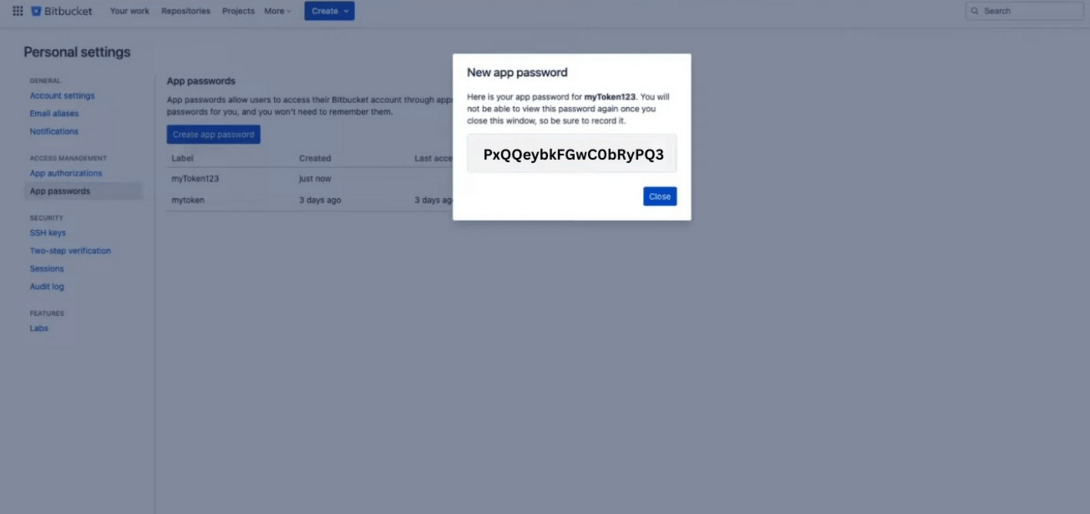Open Email aliases in sidebar

[x=54, y=113]
